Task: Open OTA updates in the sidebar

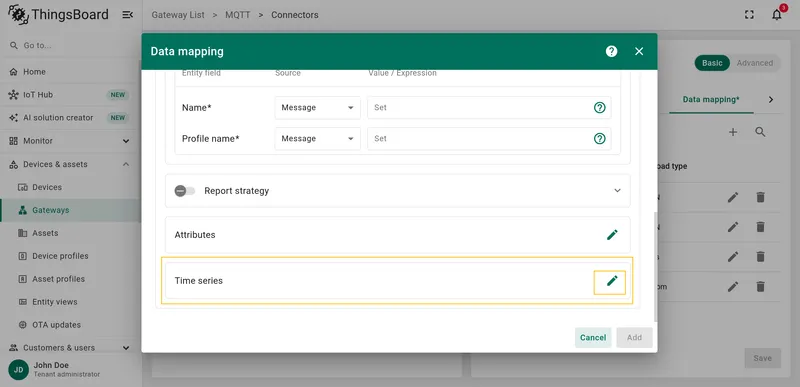Action: pos(70,325)
